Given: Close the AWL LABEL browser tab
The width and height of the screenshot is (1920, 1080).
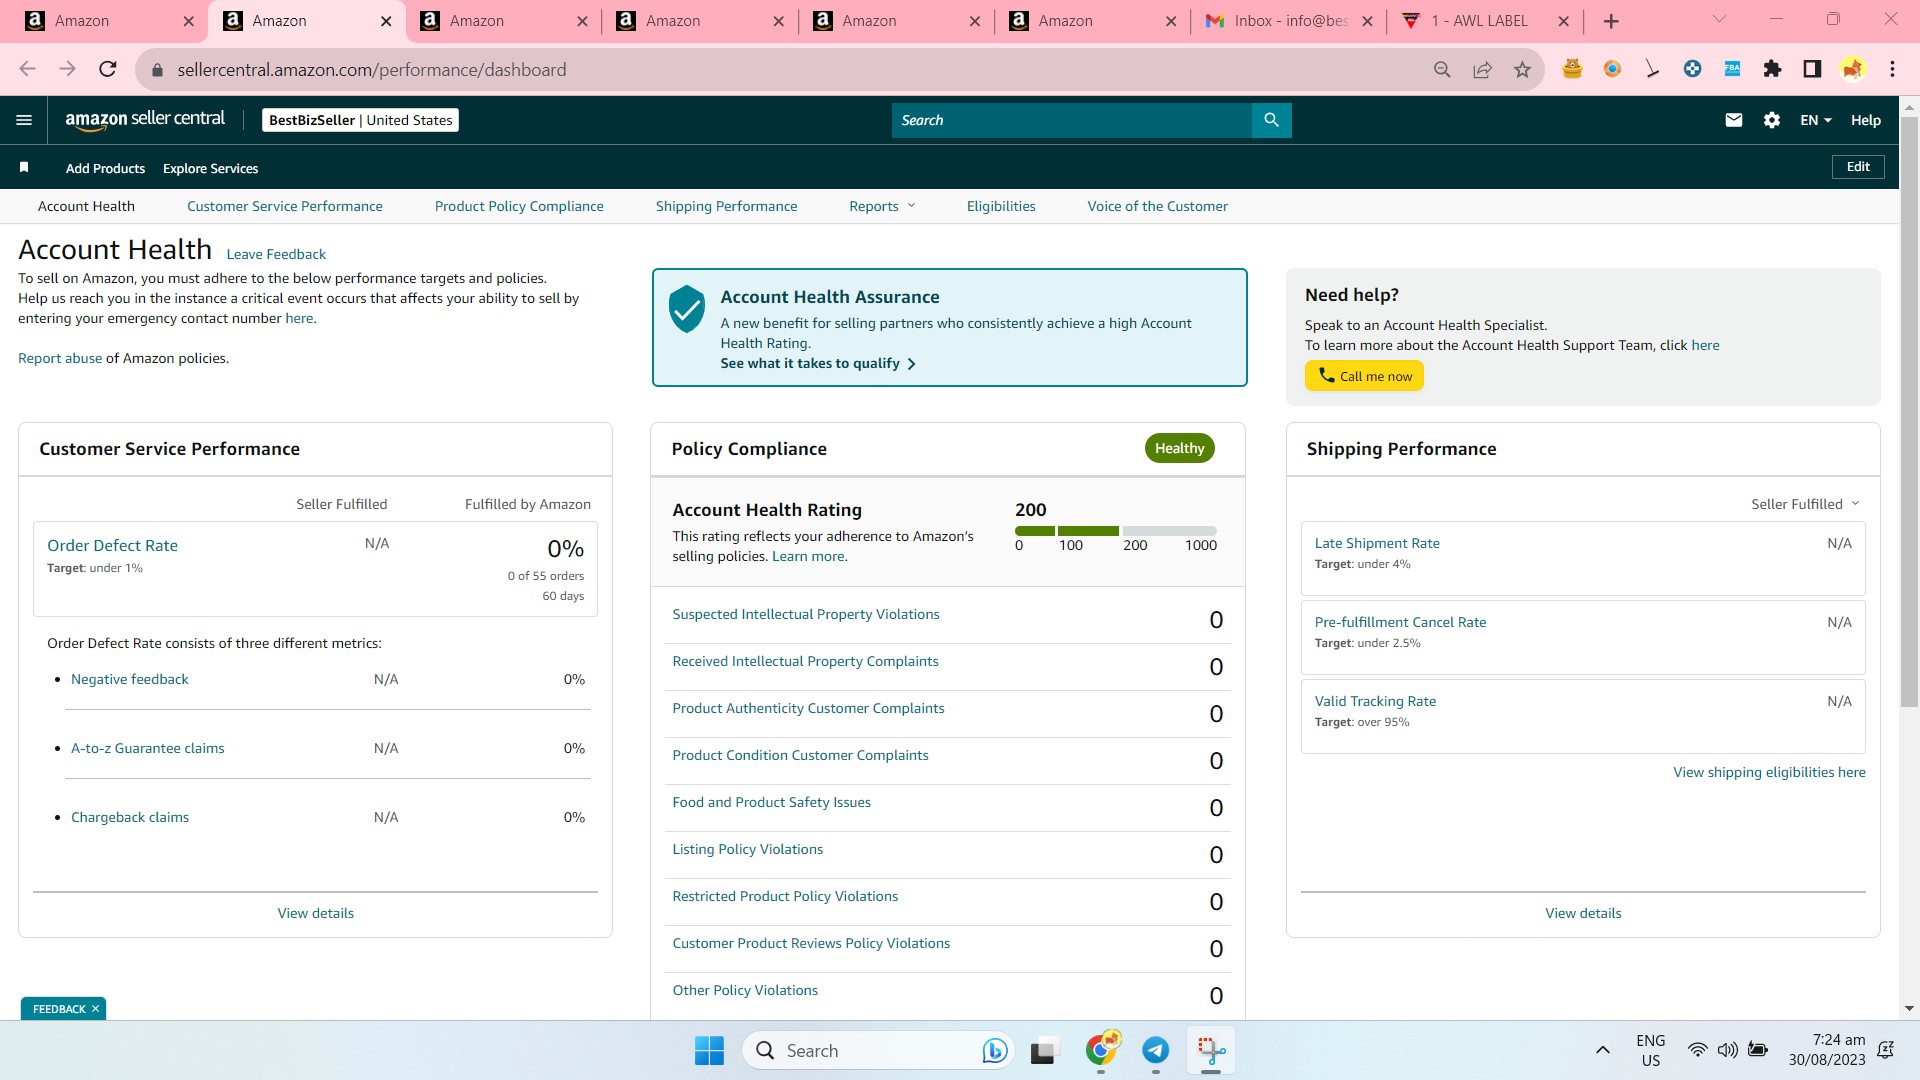Looking at the screenshot, I should pos(1564,21).
